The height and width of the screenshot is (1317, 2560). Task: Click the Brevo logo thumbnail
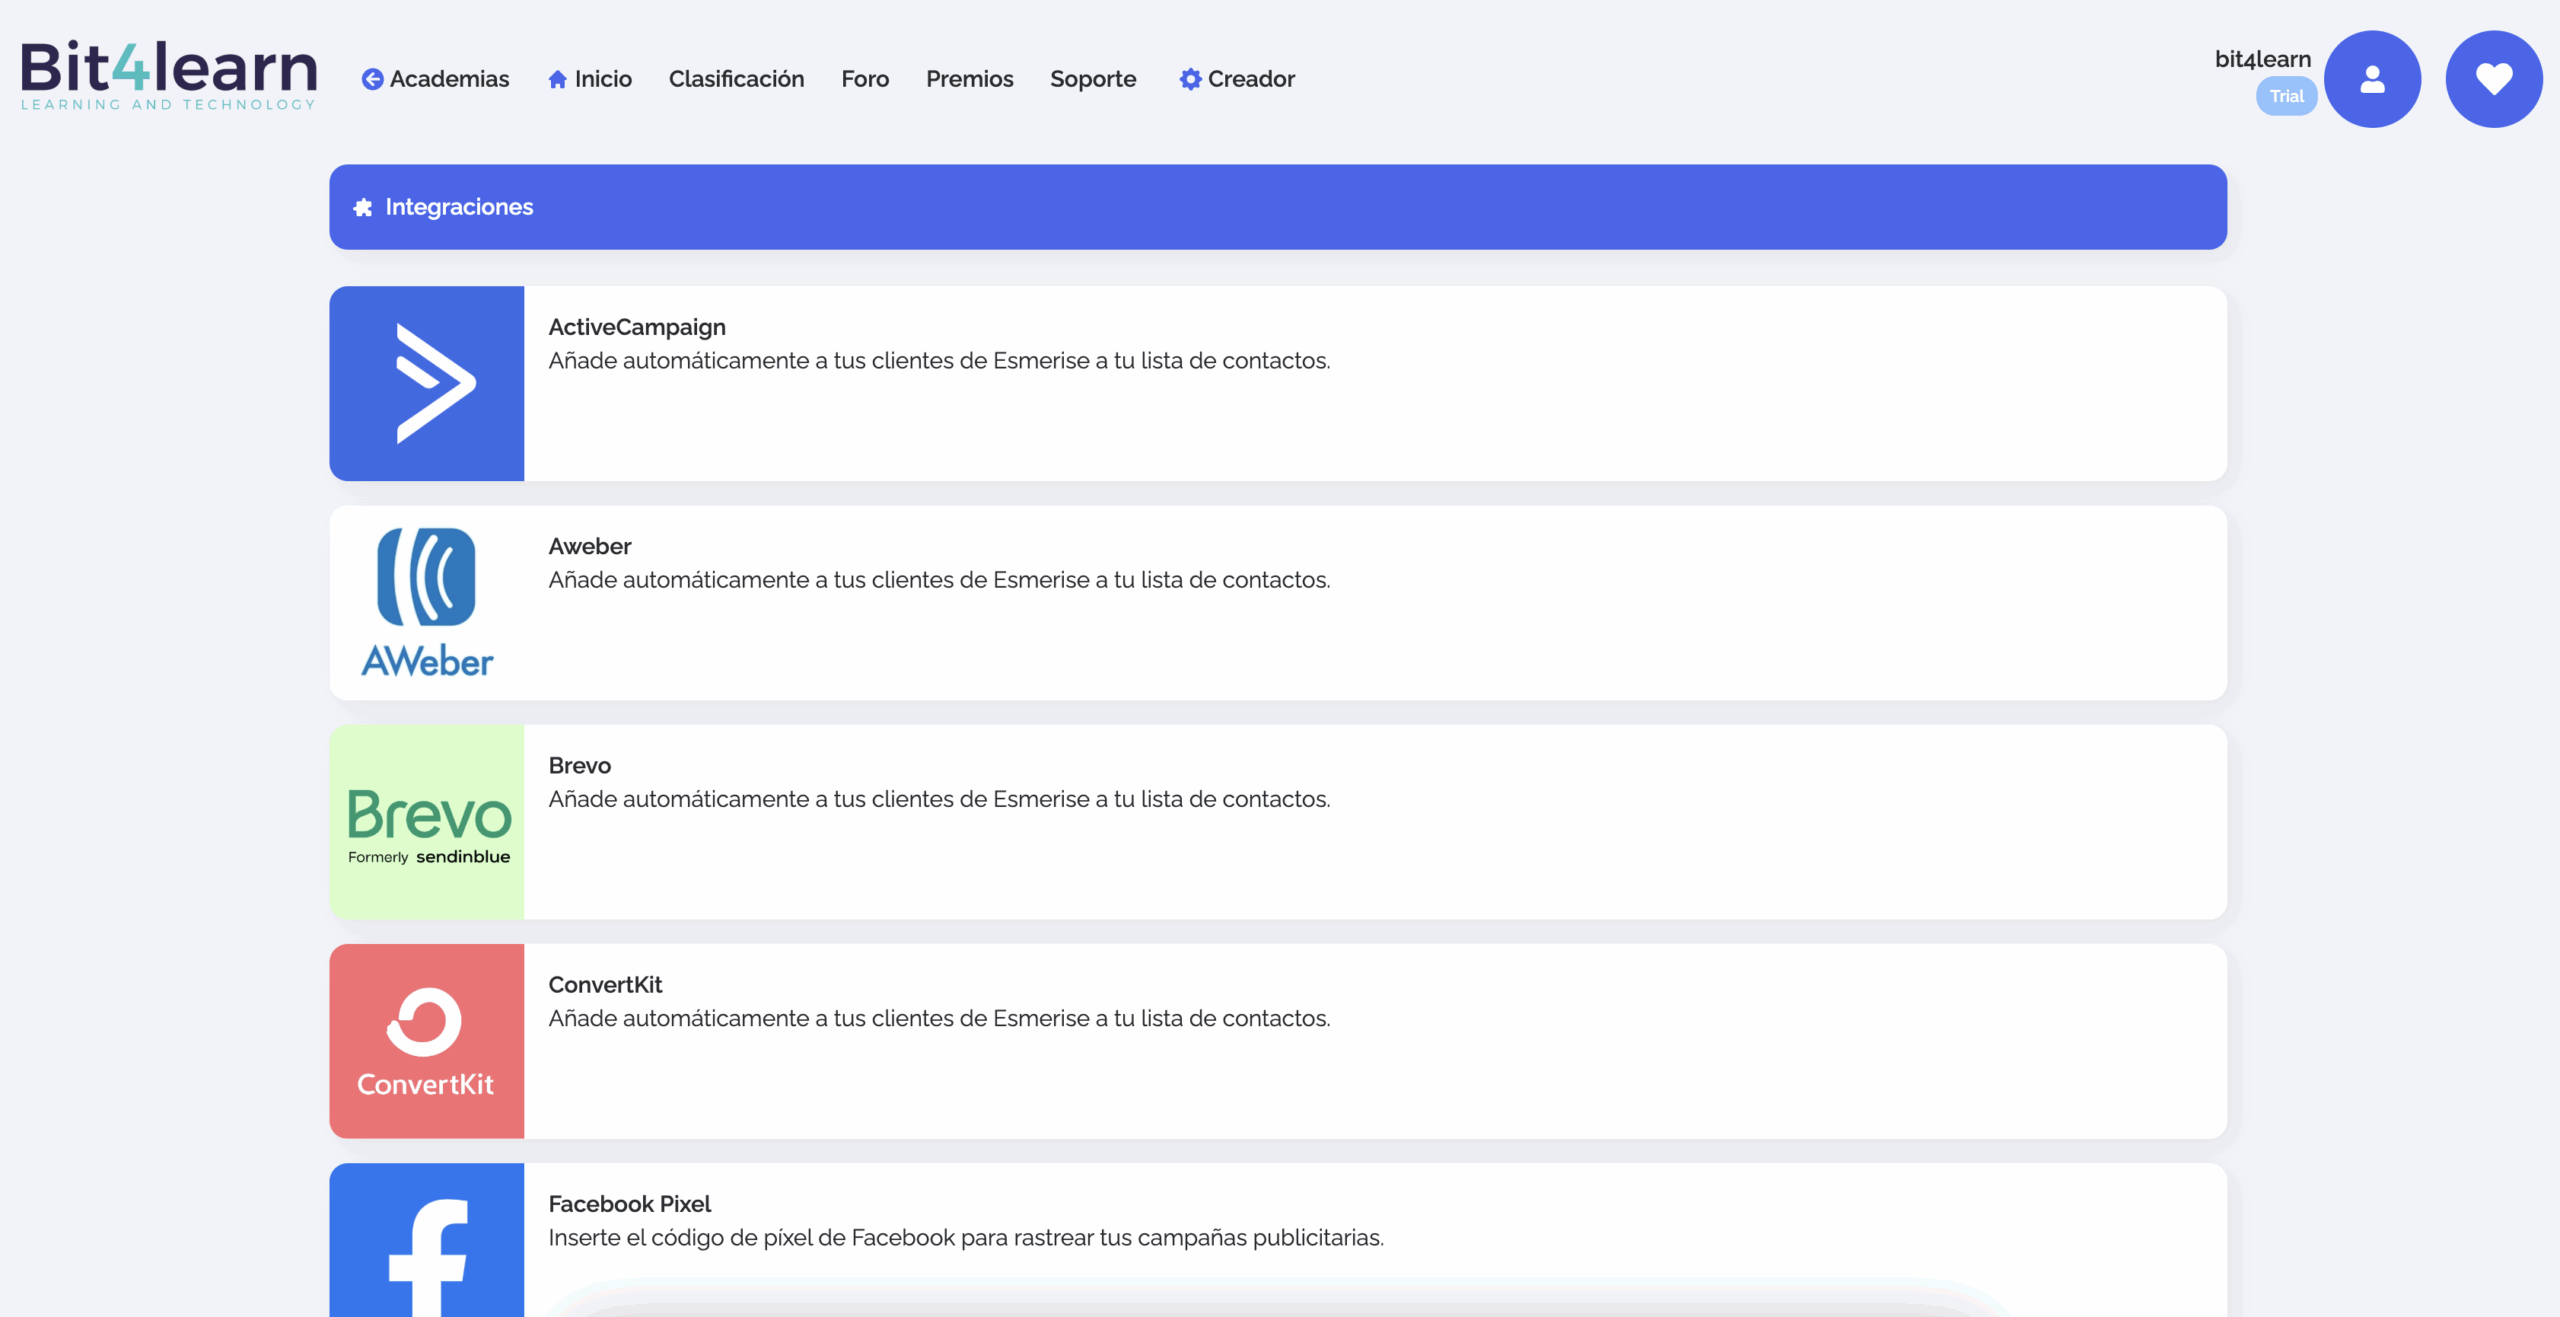click(427, 822)
